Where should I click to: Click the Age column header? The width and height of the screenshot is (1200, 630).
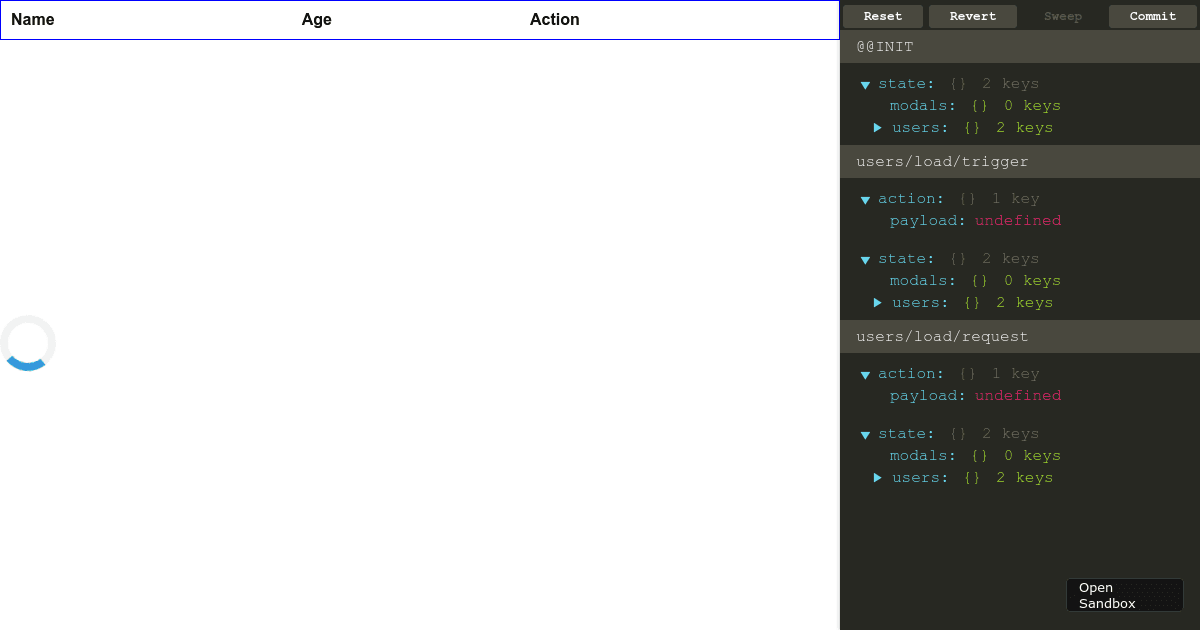pos(316,19)
